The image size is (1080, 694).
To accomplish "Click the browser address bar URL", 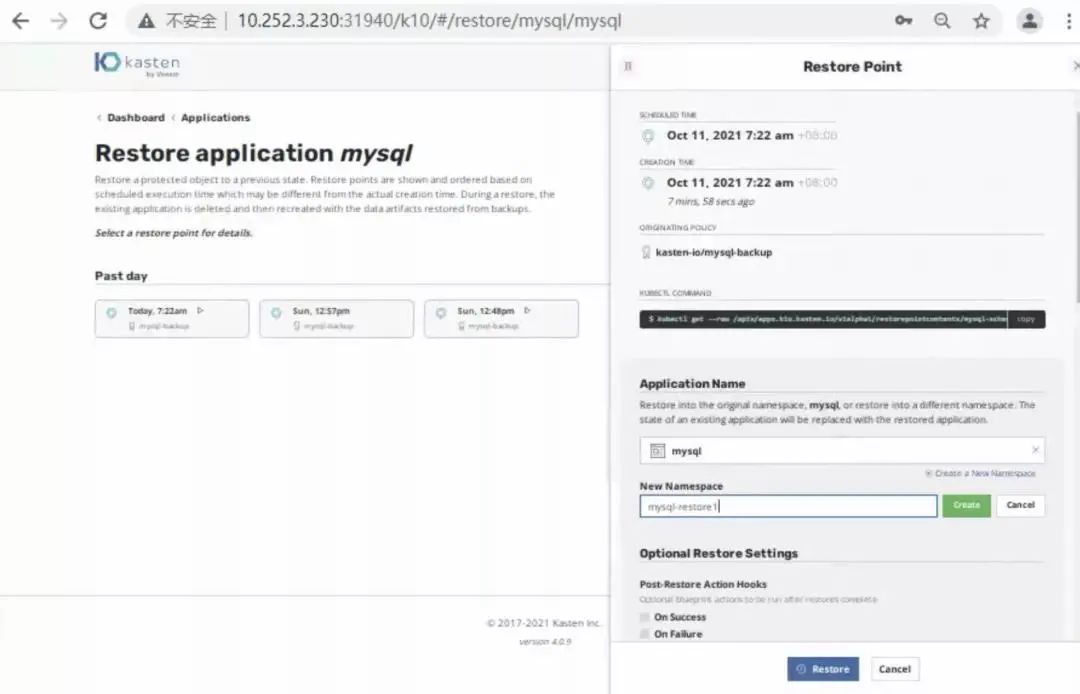I will [x=429, y=21].
